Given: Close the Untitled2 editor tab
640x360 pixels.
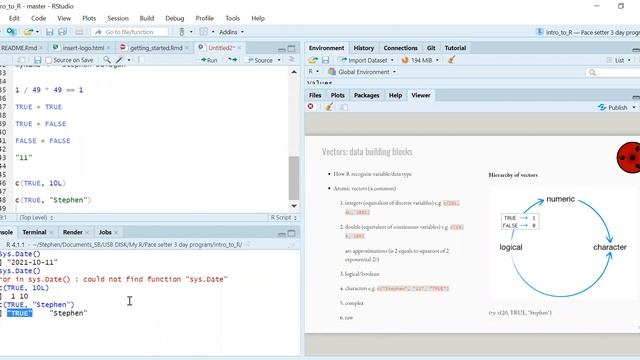Looking at the screenshot, I should pyautogui.click(x=239, y=48).
